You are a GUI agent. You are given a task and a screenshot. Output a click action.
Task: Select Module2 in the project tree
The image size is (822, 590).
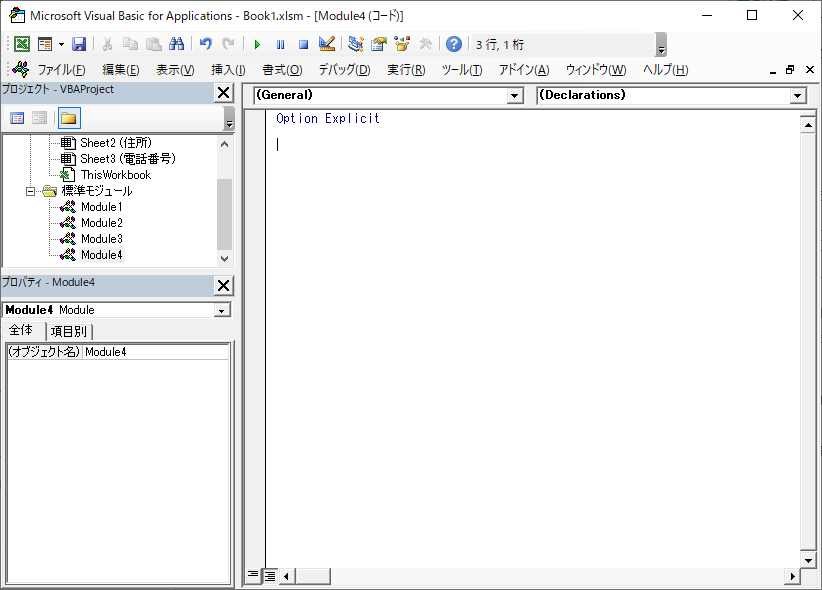click(x=102, y=223)
